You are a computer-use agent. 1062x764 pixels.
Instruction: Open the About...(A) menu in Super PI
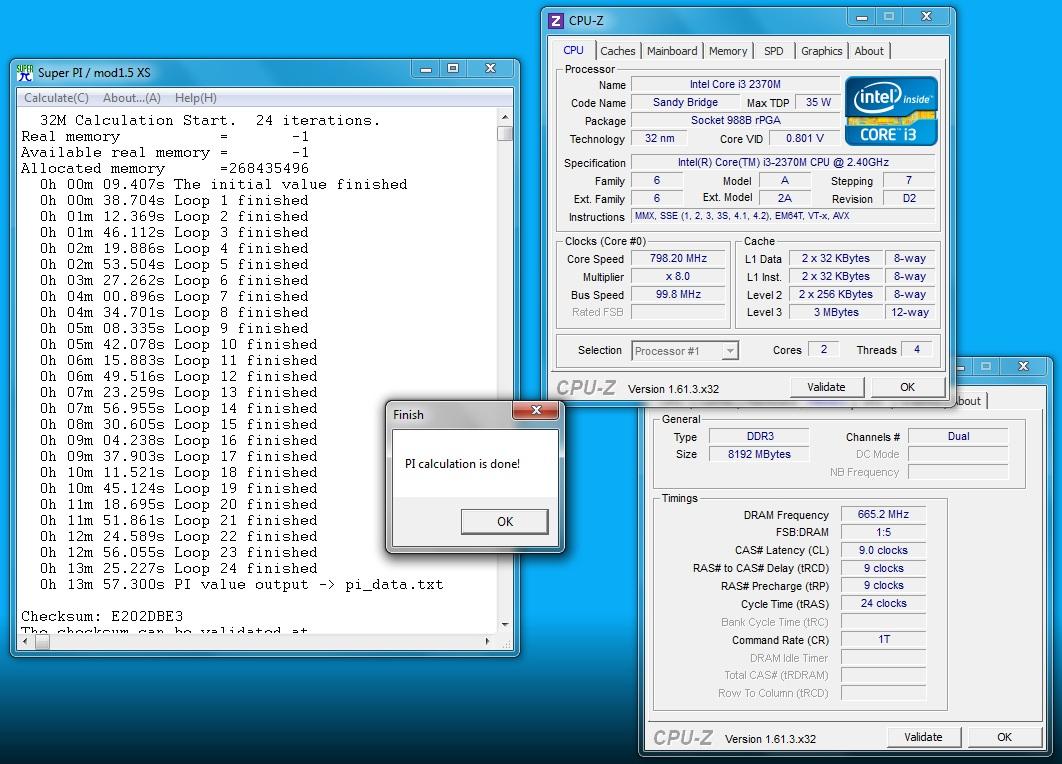tap(131, 98)
